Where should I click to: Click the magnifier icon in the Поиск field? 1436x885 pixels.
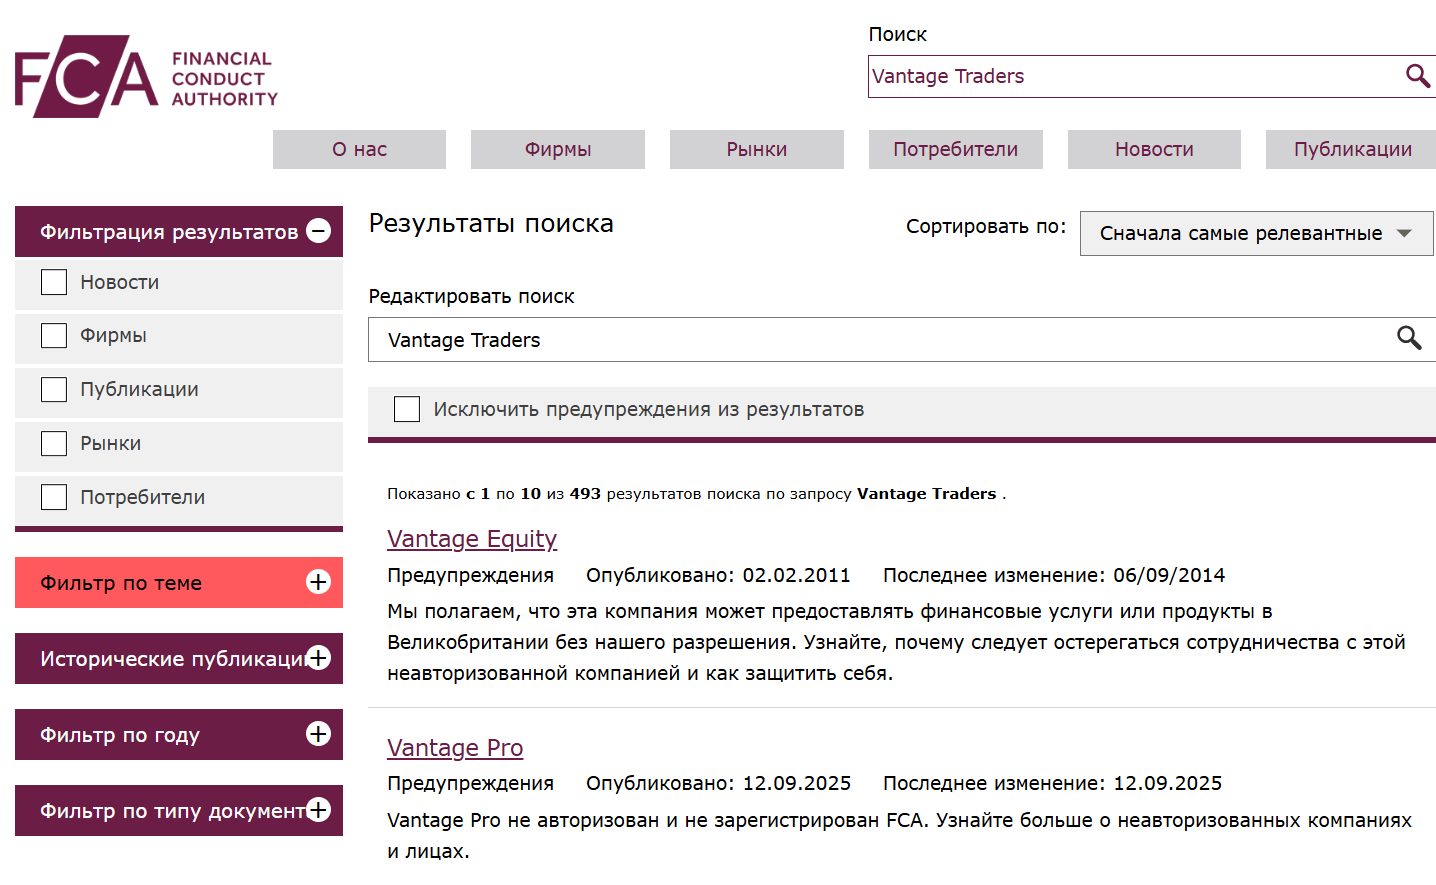click(x=1417, y=76)
